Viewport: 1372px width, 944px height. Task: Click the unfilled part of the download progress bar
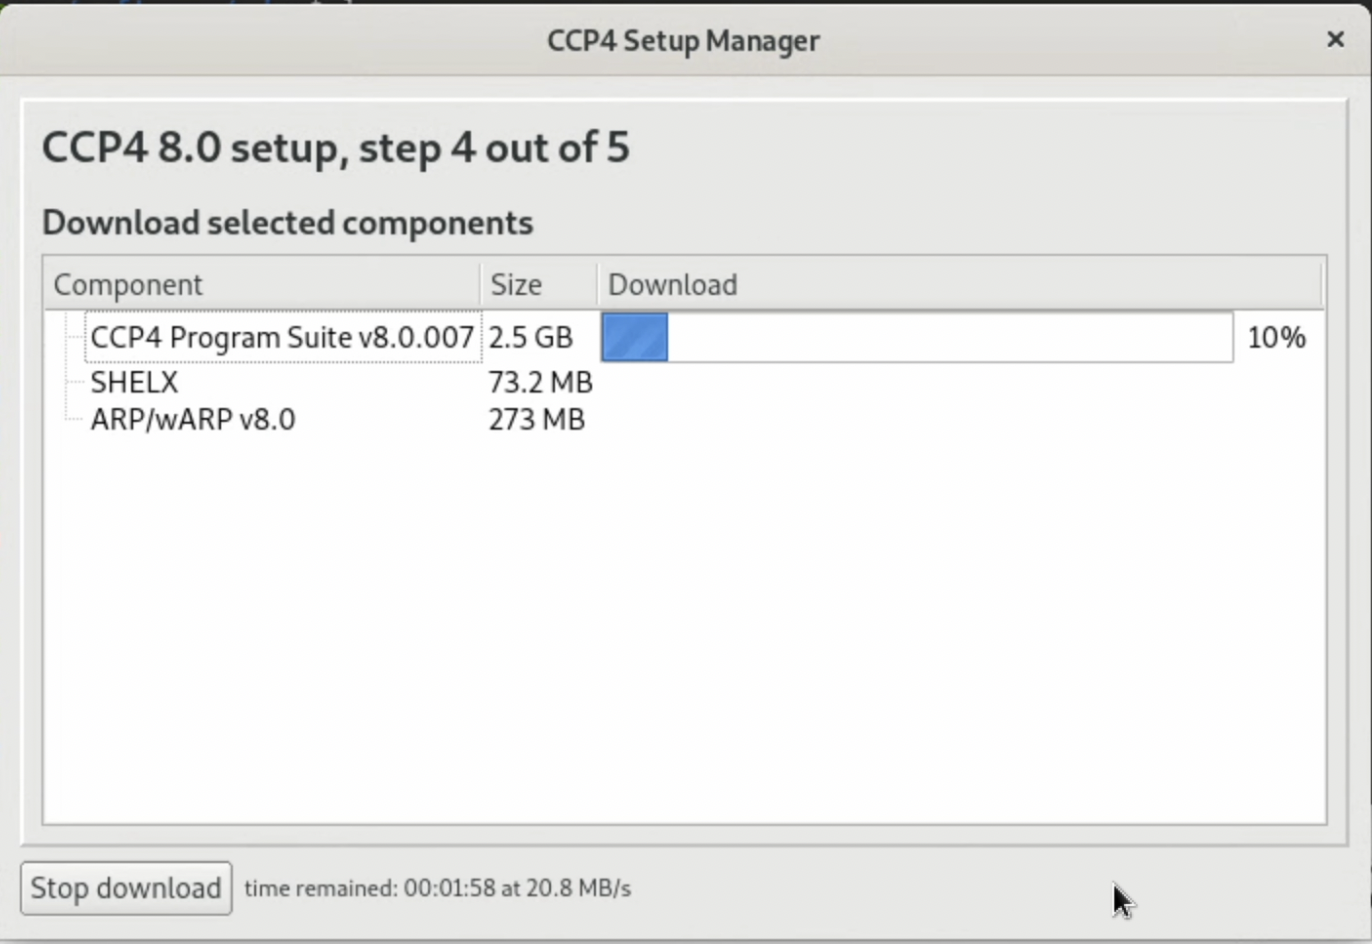pyautogui.click(x=950, y=337)
